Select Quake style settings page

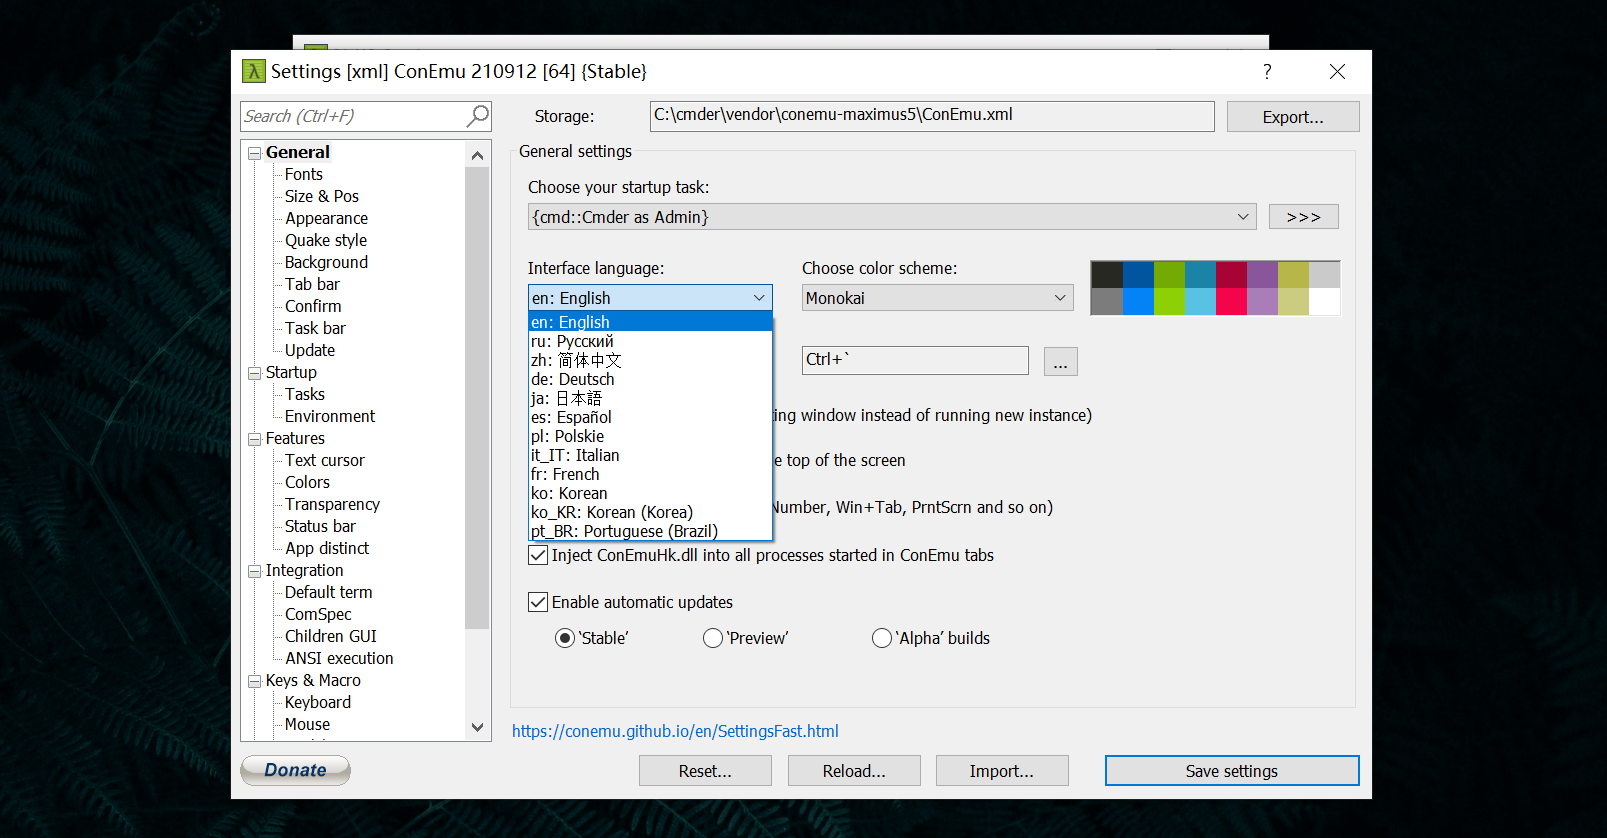(325, 240)
